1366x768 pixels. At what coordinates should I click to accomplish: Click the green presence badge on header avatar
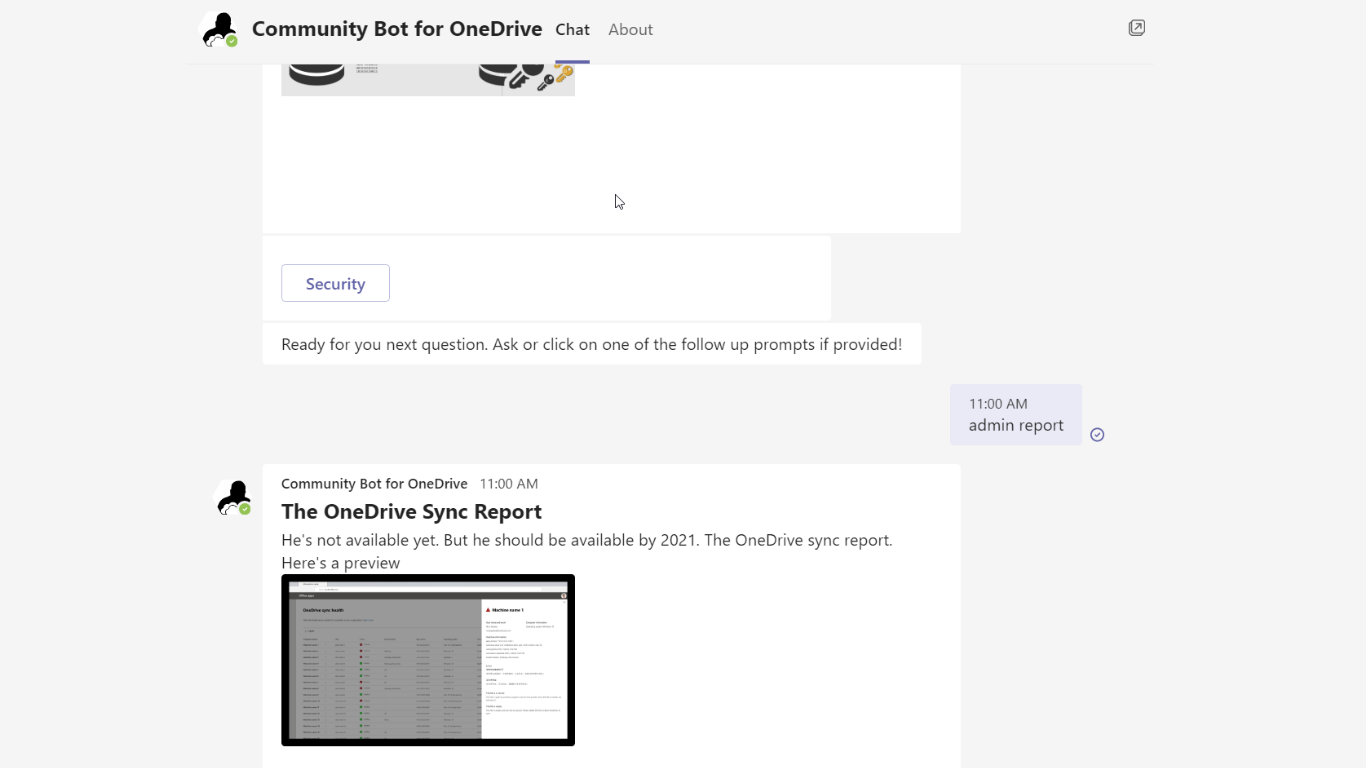(232, 42)
